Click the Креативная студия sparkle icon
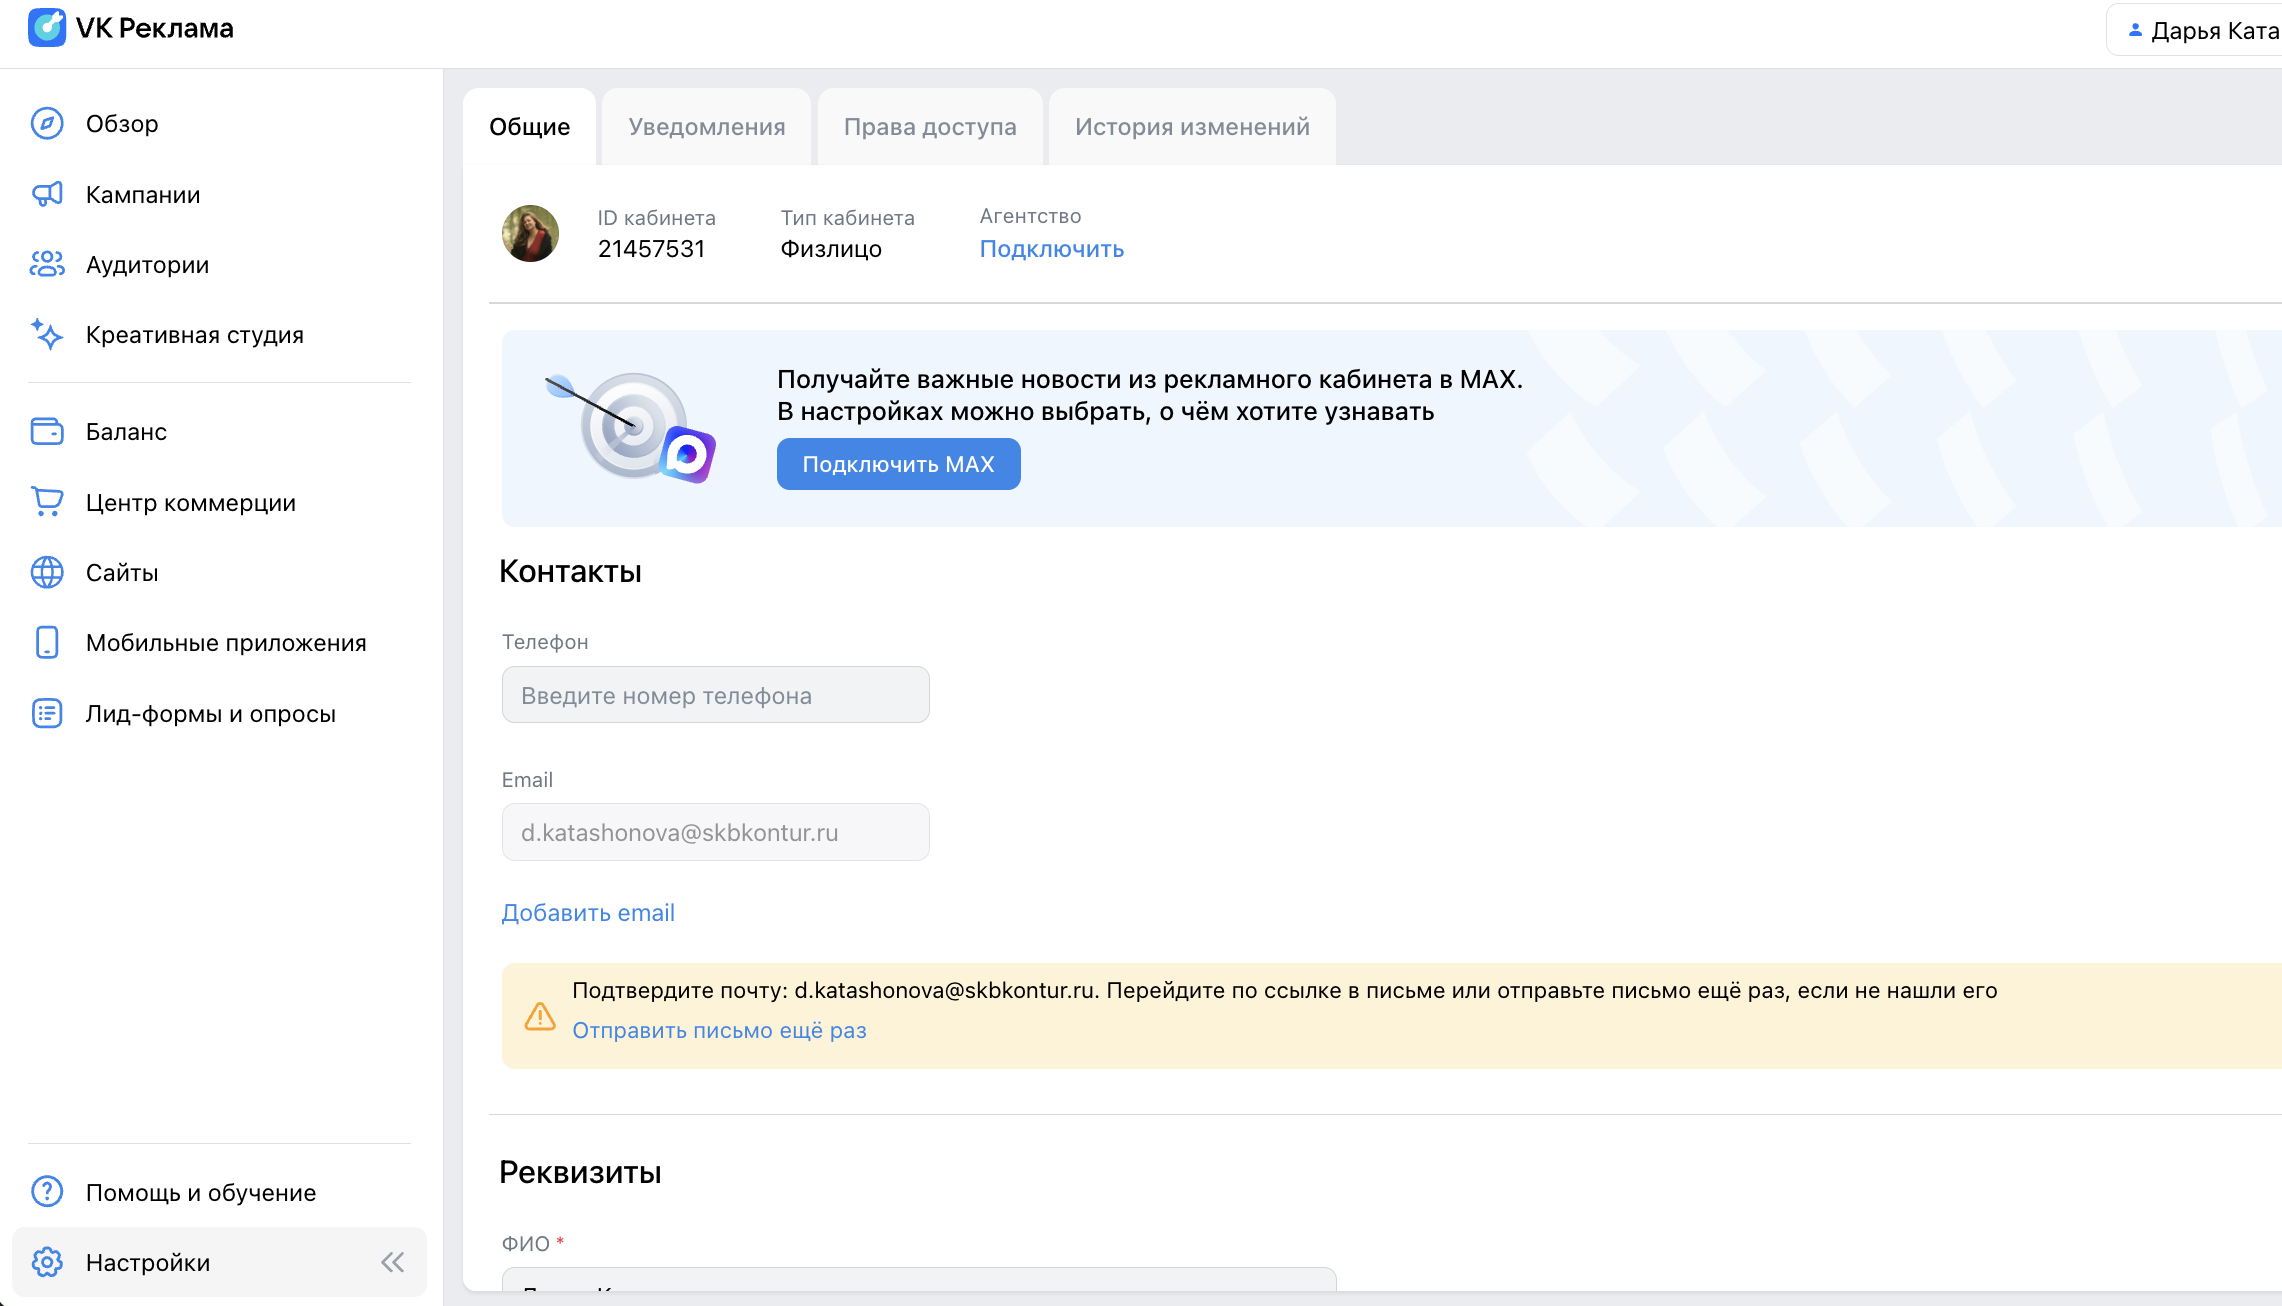 47,334
